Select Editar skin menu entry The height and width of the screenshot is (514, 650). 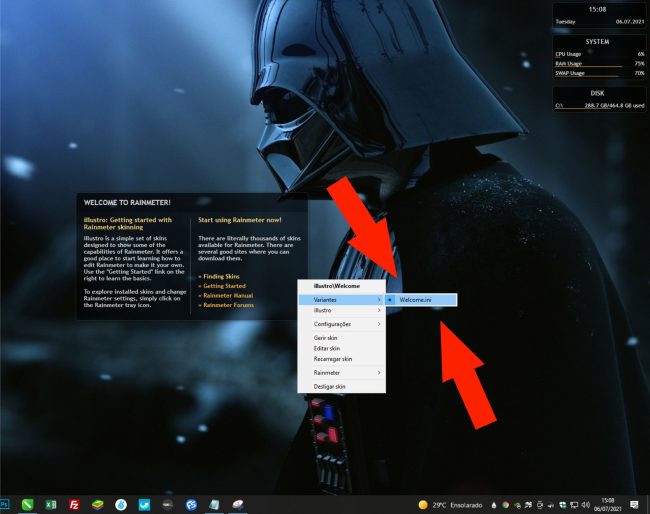(327, 348)
